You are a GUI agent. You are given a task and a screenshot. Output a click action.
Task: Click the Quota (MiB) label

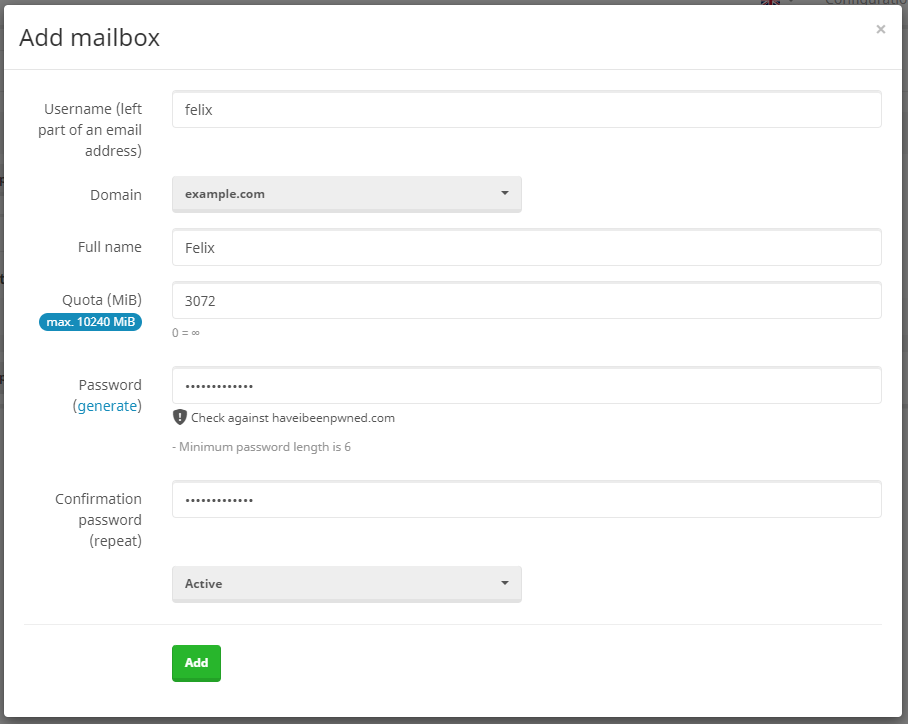coord(102,300)
